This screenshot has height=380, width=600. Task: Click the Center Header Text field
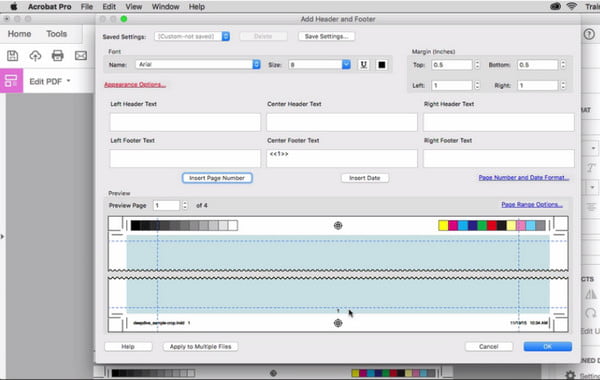(x=342, y=122)
